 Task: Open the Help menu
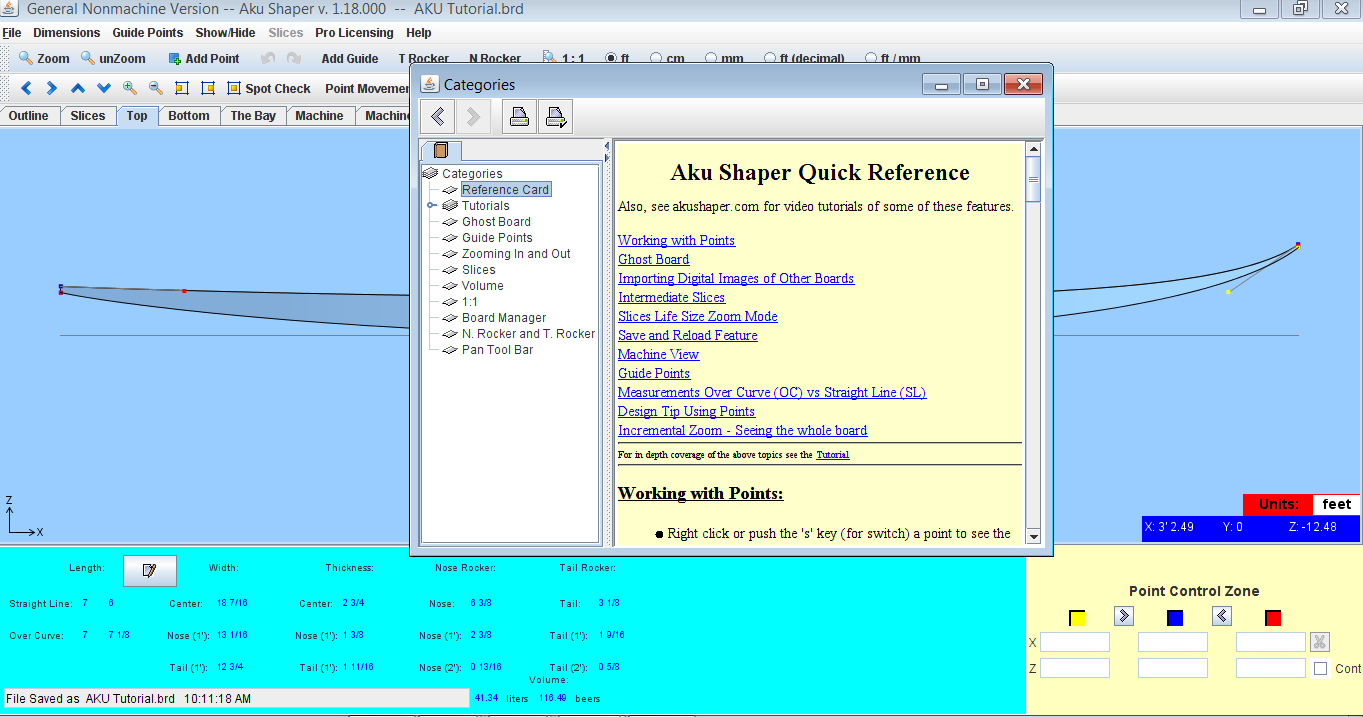tap(419, 33)
